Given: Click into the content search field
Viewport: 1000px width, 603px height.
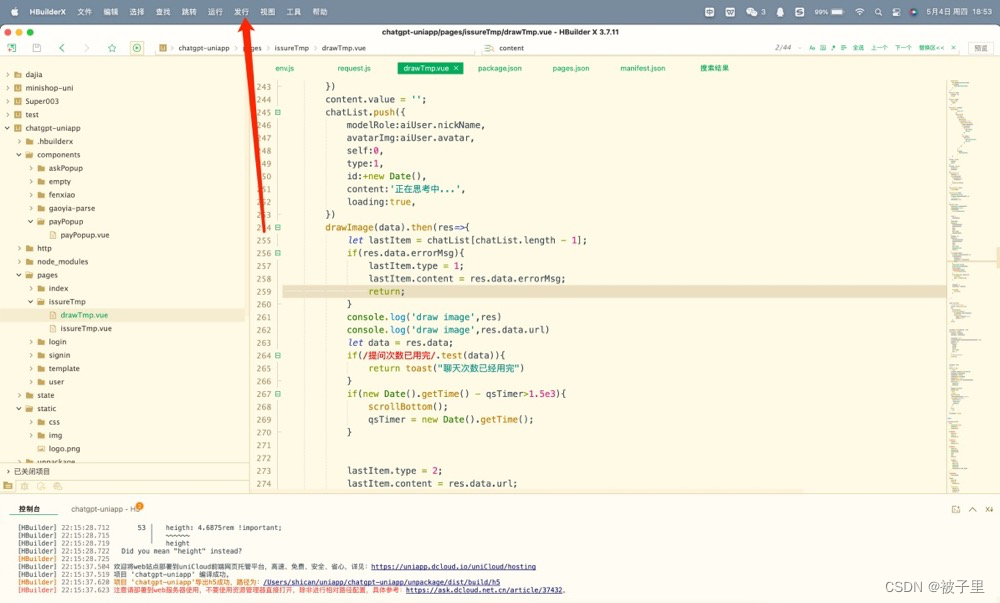Looking at the screenshot, I should click(631, 48).
